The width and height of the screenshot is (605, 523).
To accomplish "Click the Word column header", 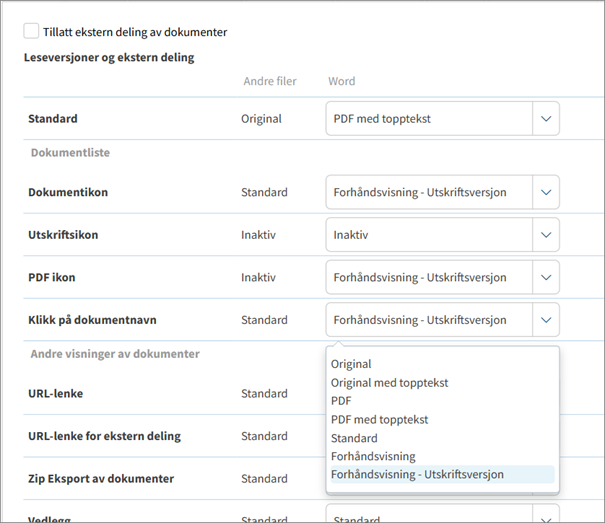I will click(341, 81).
